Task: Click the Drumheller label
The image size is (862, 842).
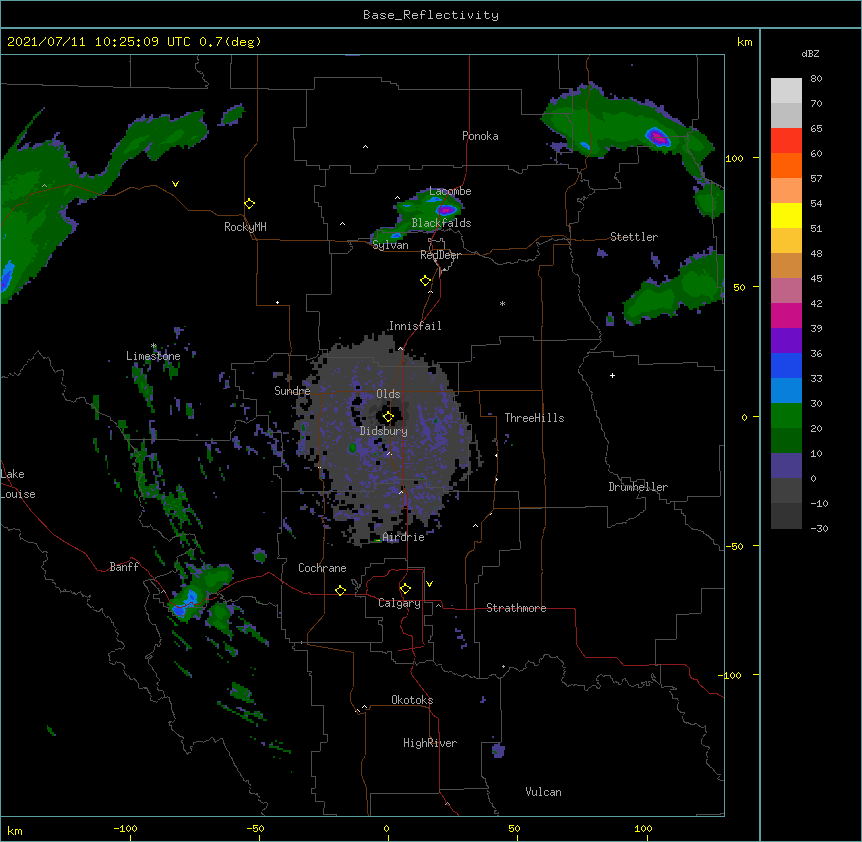Action: click(x=638, y=487)
